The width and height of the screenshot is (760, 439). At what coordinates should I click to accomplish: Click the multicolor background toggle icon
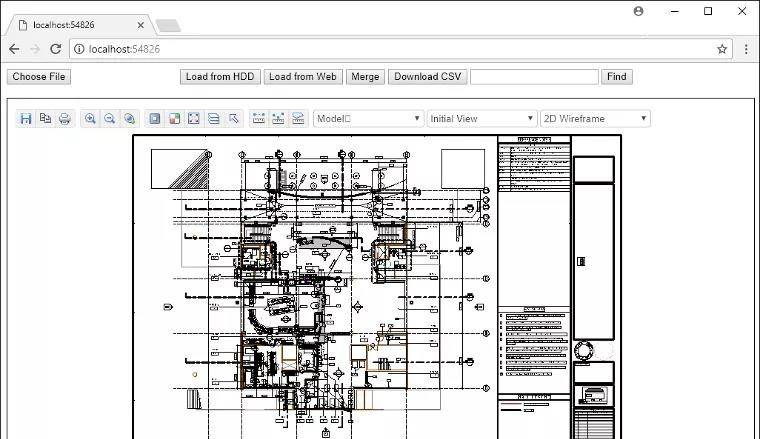click(174, 119)
